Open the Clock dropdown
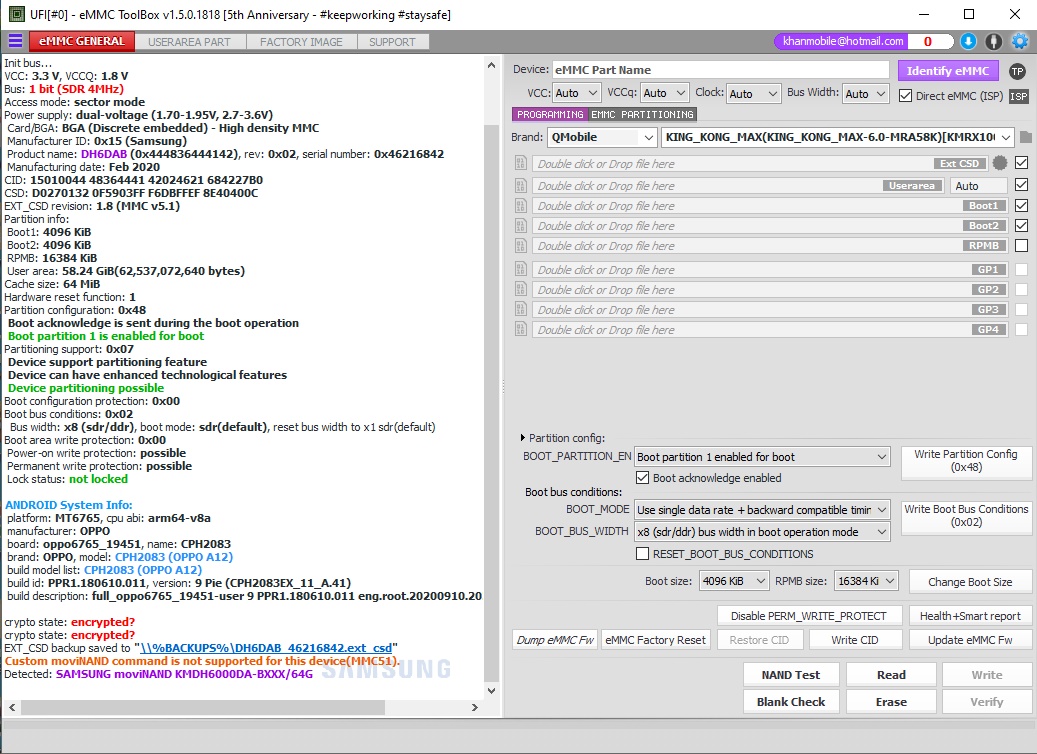The width and height of the screenshot is (1037, 754). pos(753,93)
